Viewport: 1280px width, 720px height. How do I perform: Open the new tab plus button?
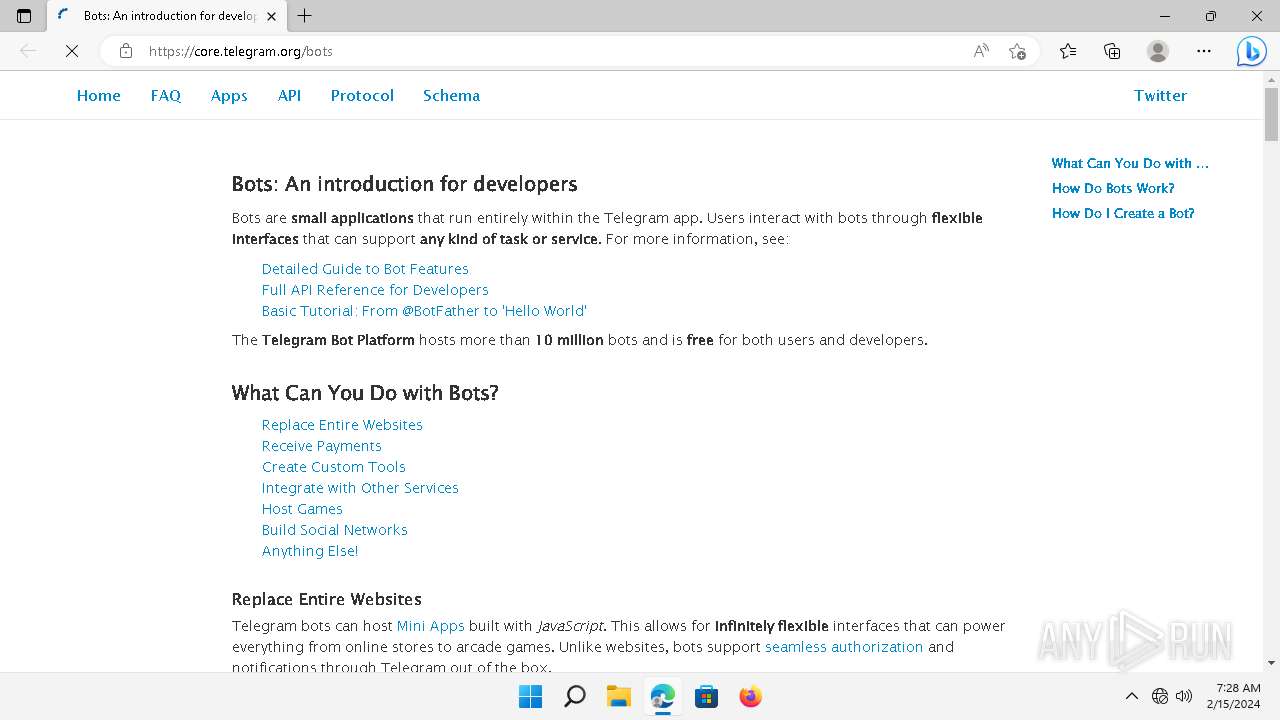pyautogui.click(x=305, y=16)
